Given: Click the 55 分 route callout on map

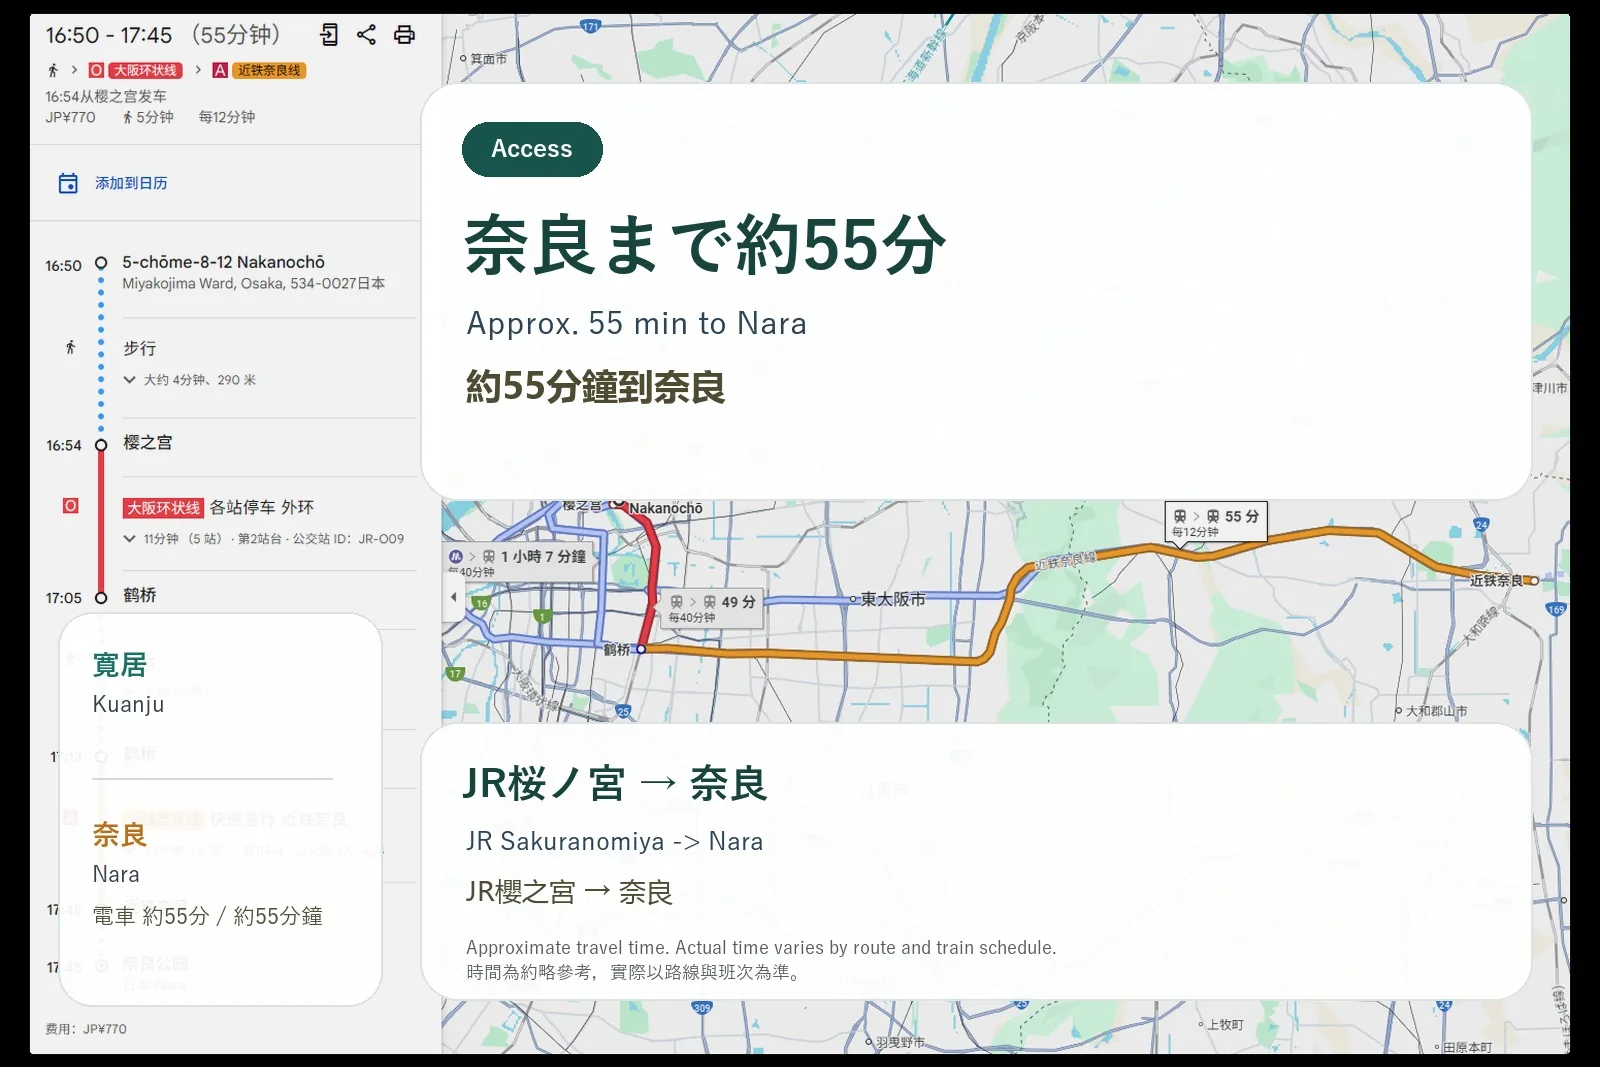Looking at the screenshot, I should [1216, 521].
